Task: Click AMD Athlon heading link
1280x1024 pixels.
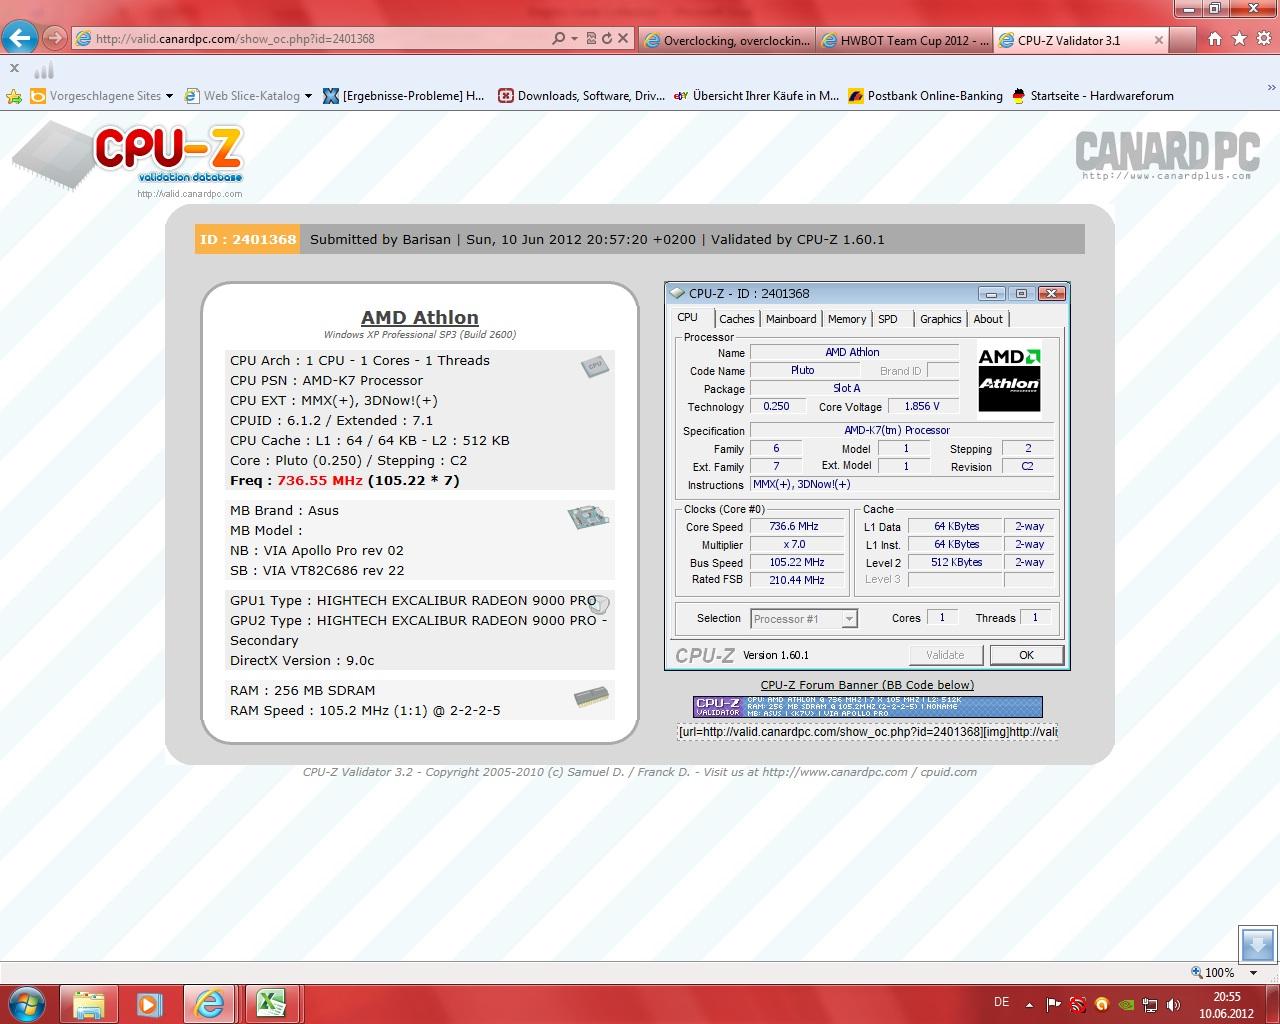Action: pos(420,317)
